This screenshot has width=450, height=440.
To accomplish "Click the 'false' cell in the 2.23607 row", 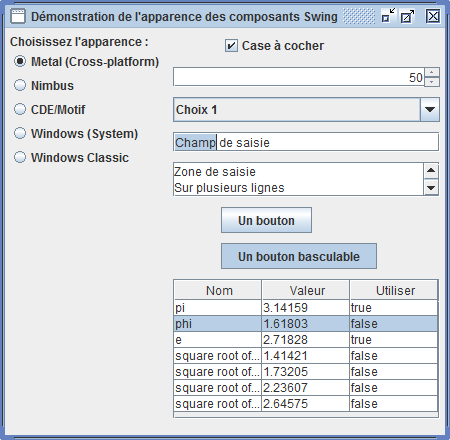I will [x=394, y=388].
